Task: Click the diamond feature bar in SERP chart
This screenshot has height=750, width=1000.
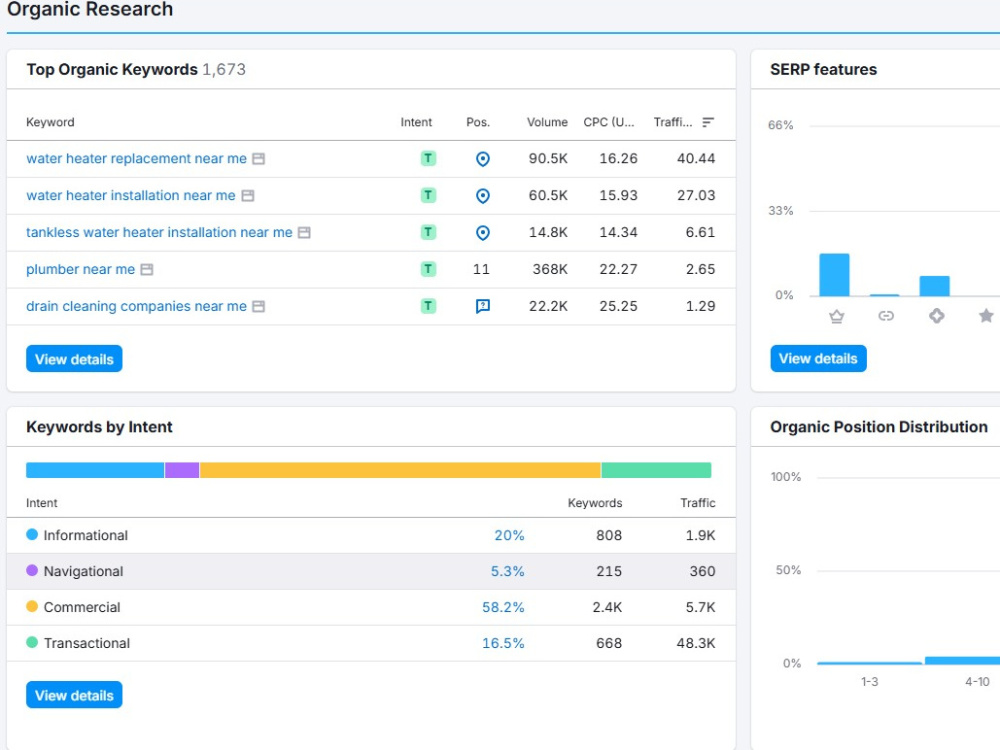Action: point(934,286)
